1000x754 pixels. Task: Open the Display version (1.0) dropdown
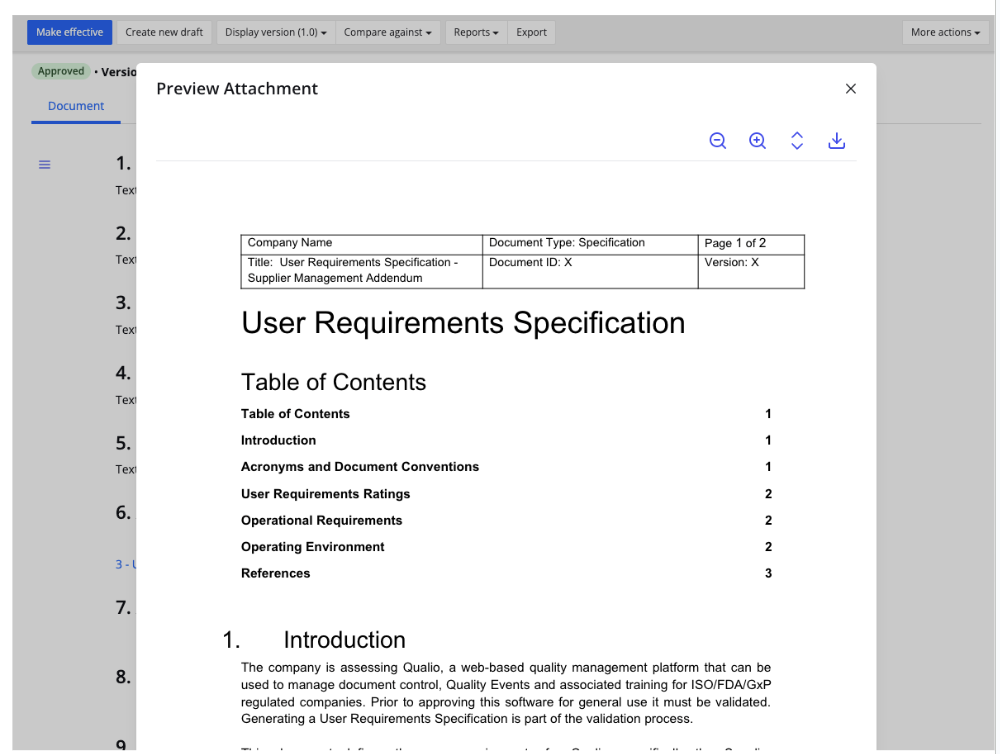pos(275,32)
